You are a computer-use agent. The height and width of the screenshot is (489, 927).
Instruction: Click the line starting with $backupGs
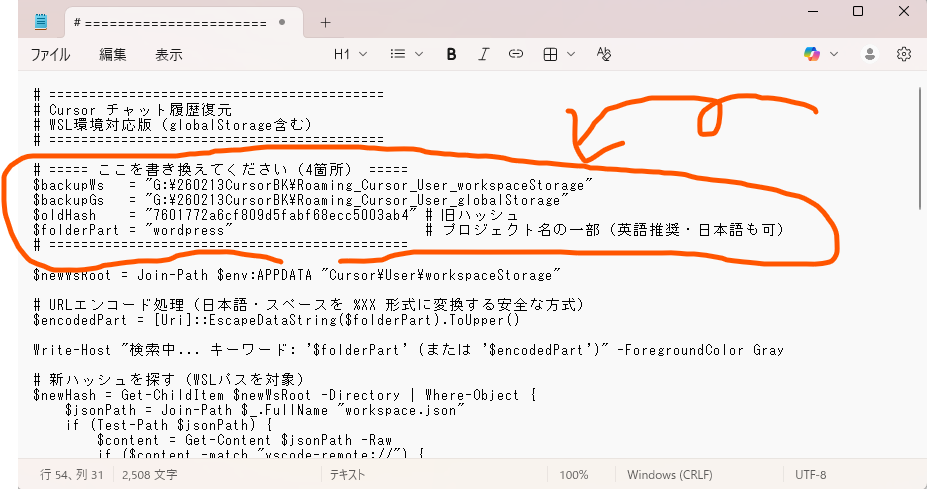point(301,200)
